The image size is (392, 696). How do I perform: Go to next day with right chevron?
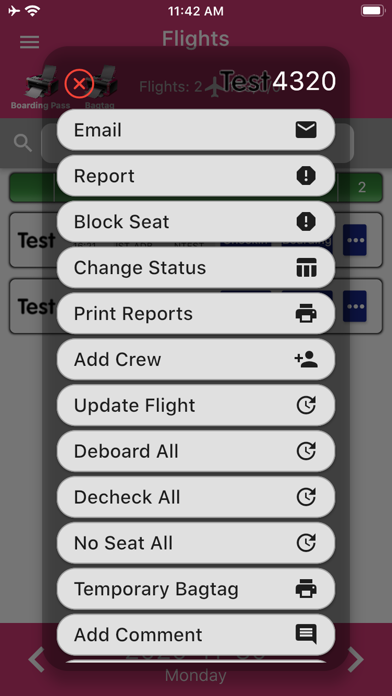[x=356, y=660]
